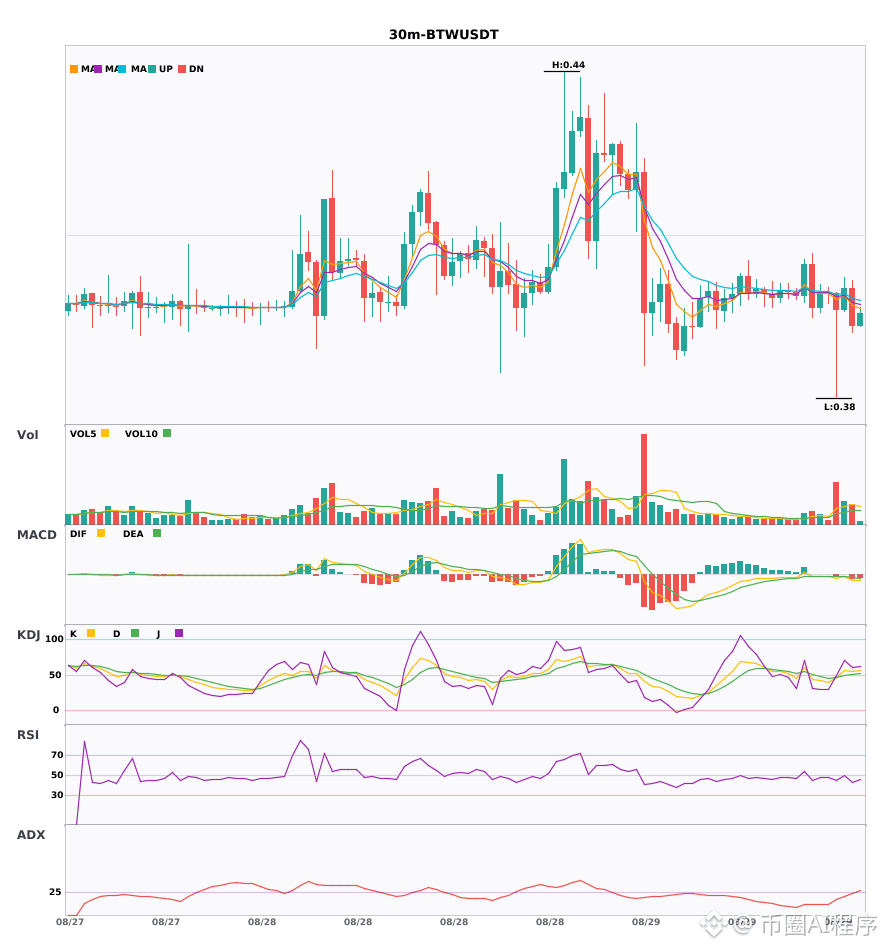
Task: Select the yellow VOL5 legend swatch
Action: pyautogui.click(x=105, y=433)
